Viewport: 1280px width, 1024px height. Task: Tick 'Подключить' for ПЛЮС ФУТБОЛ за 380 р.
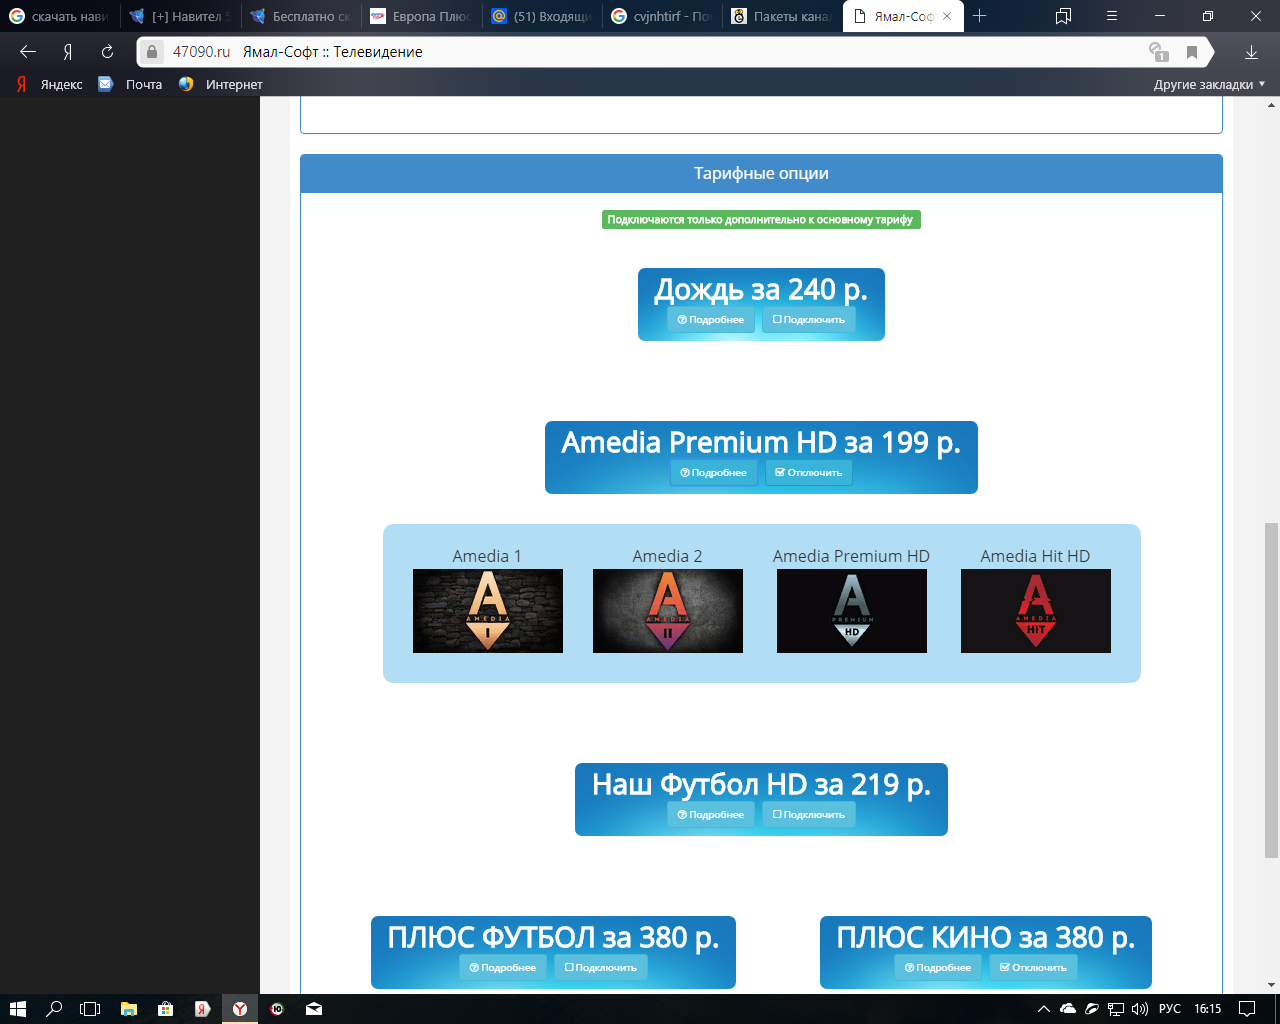(x=601, y=968)
